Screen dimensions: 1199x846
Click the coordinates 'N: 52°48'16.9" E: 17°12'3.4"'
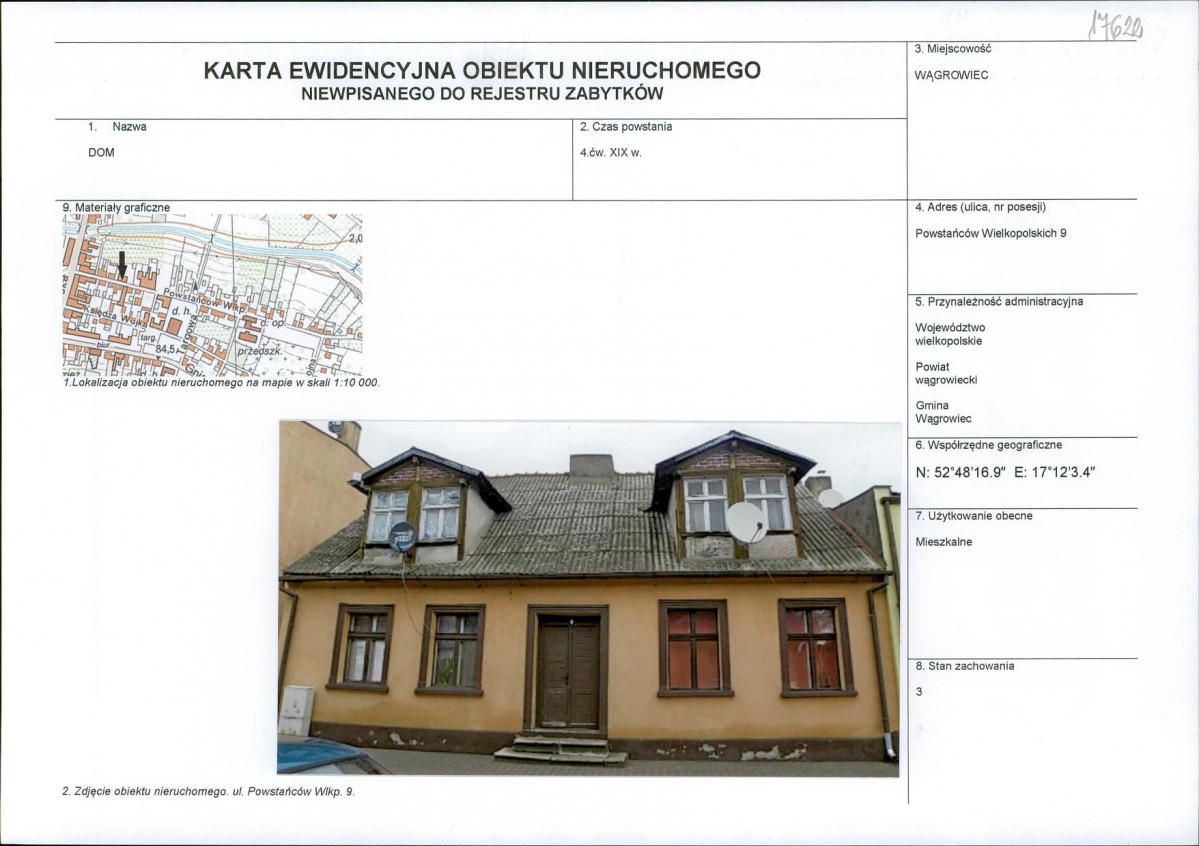(x=1005, y=473)
